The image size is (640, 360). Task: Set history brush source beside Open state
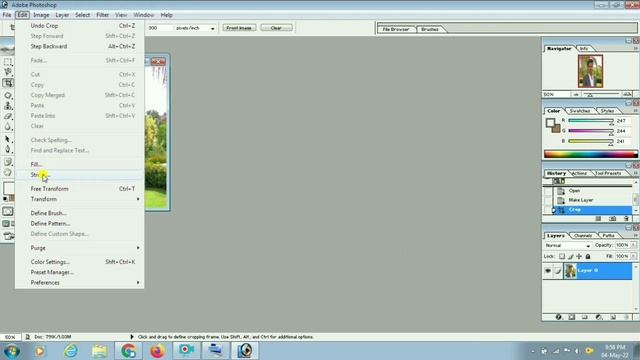(x=547, y=191)
